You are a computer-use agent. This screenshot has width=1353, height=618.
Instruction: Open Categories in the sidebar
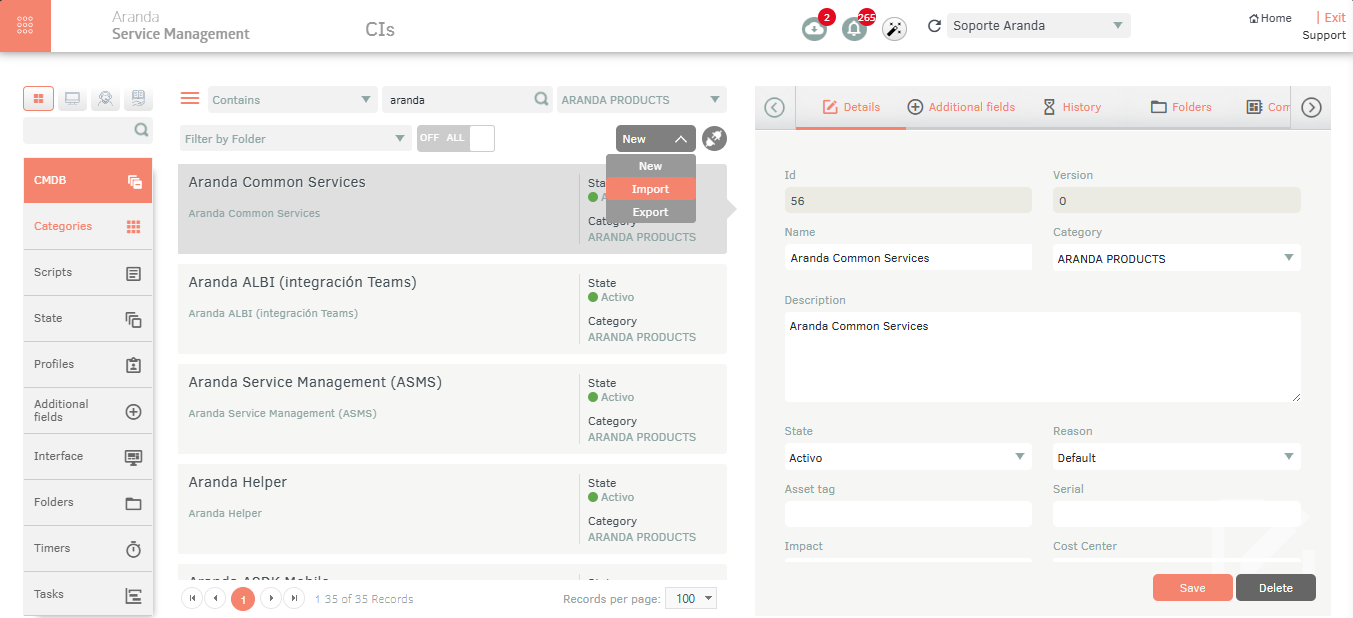[88, 226]
